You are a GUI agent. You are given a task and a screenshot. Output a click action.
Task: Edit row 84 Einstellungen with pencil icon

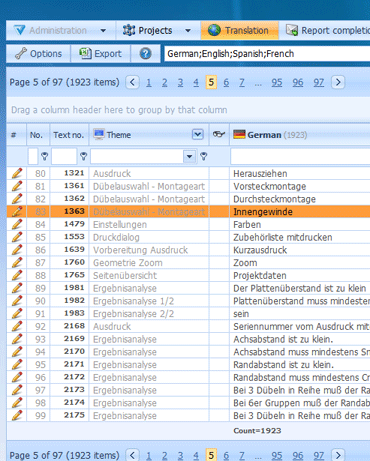point(17,224)
